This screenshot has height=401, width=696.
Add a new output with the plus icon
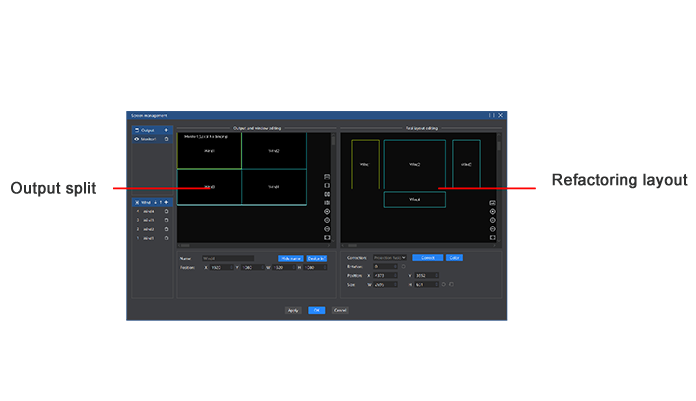tap(166, 130)
